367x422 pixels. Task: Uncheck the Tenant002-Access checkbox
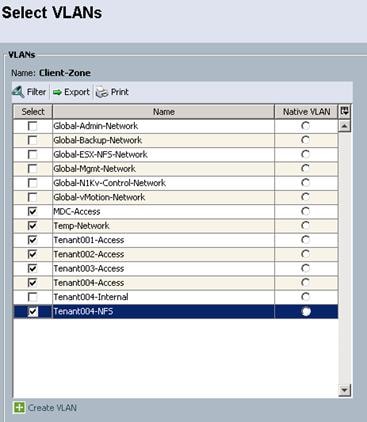tap(33, 254)
